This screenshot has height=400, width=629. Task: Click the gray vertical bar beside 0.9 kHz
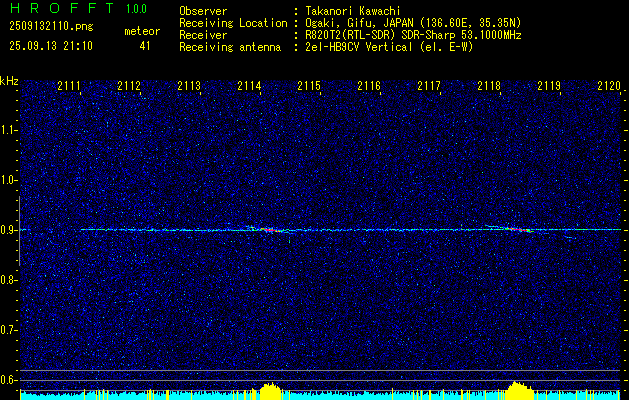19,231
